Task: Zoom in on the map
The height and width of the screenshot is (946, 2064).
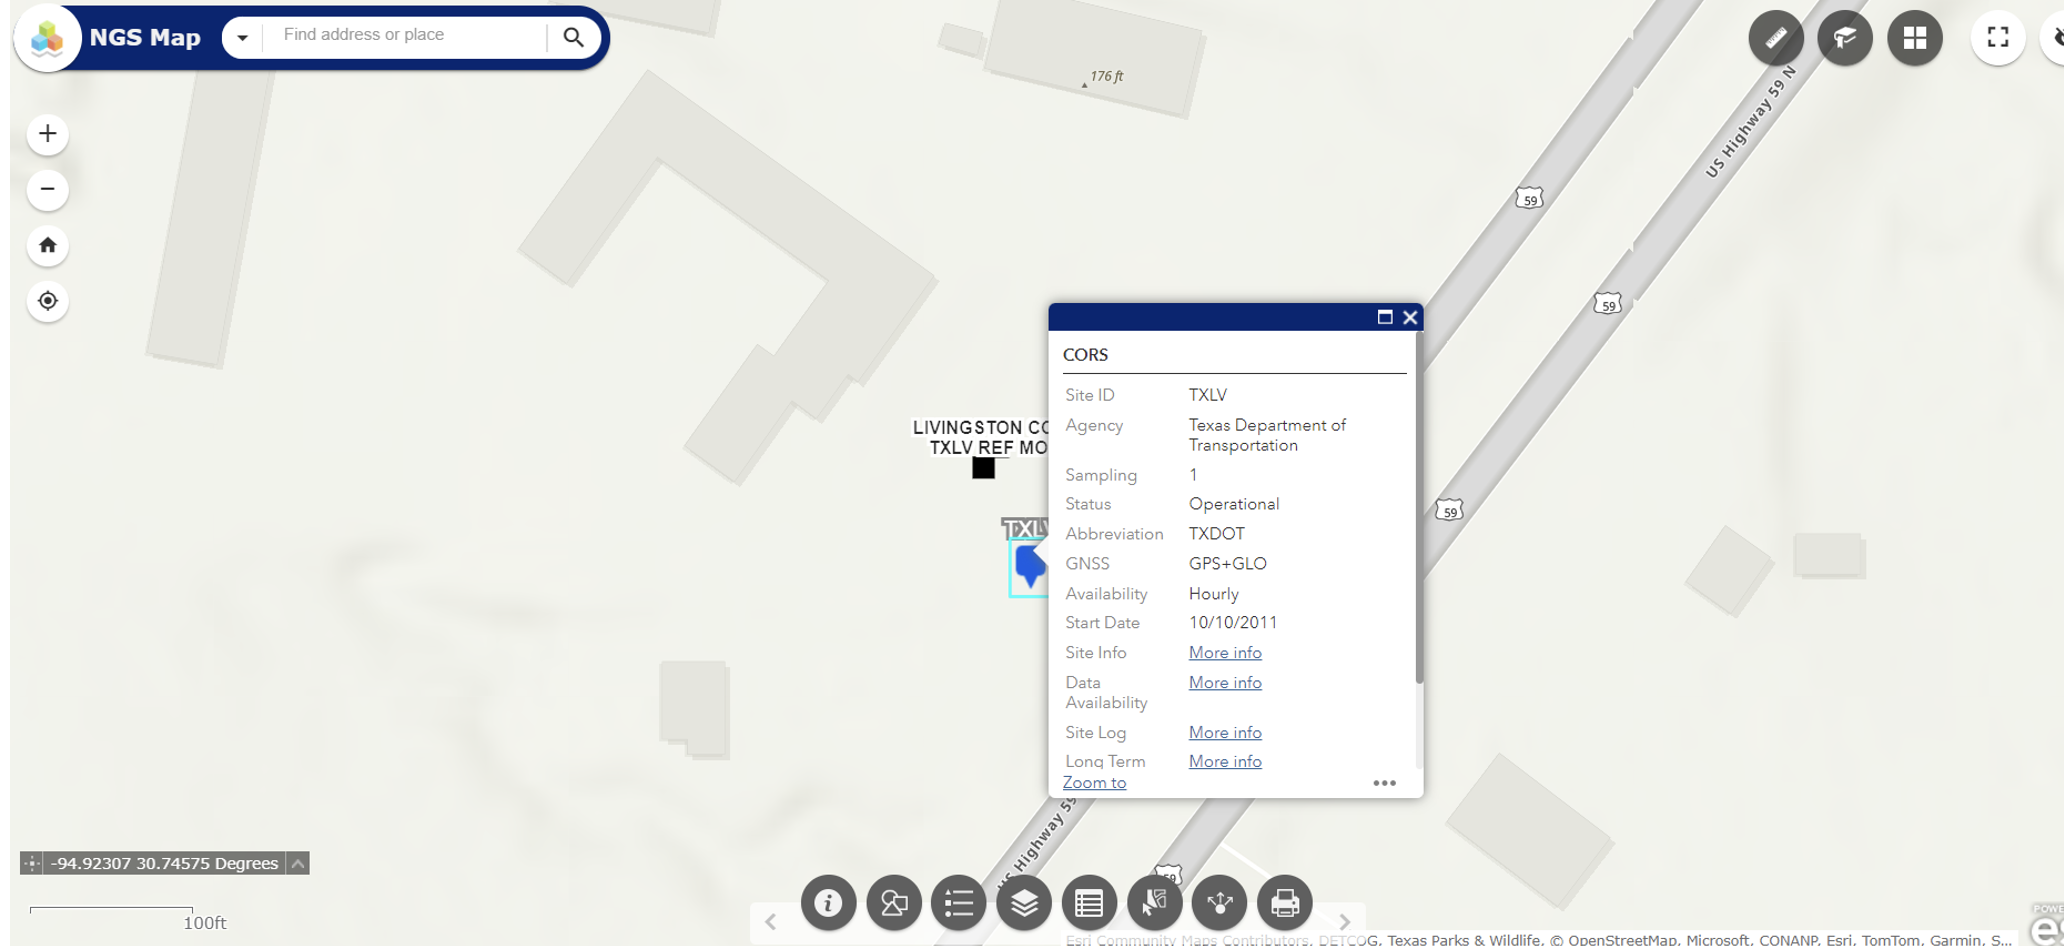Action: (x=47, y=134)
